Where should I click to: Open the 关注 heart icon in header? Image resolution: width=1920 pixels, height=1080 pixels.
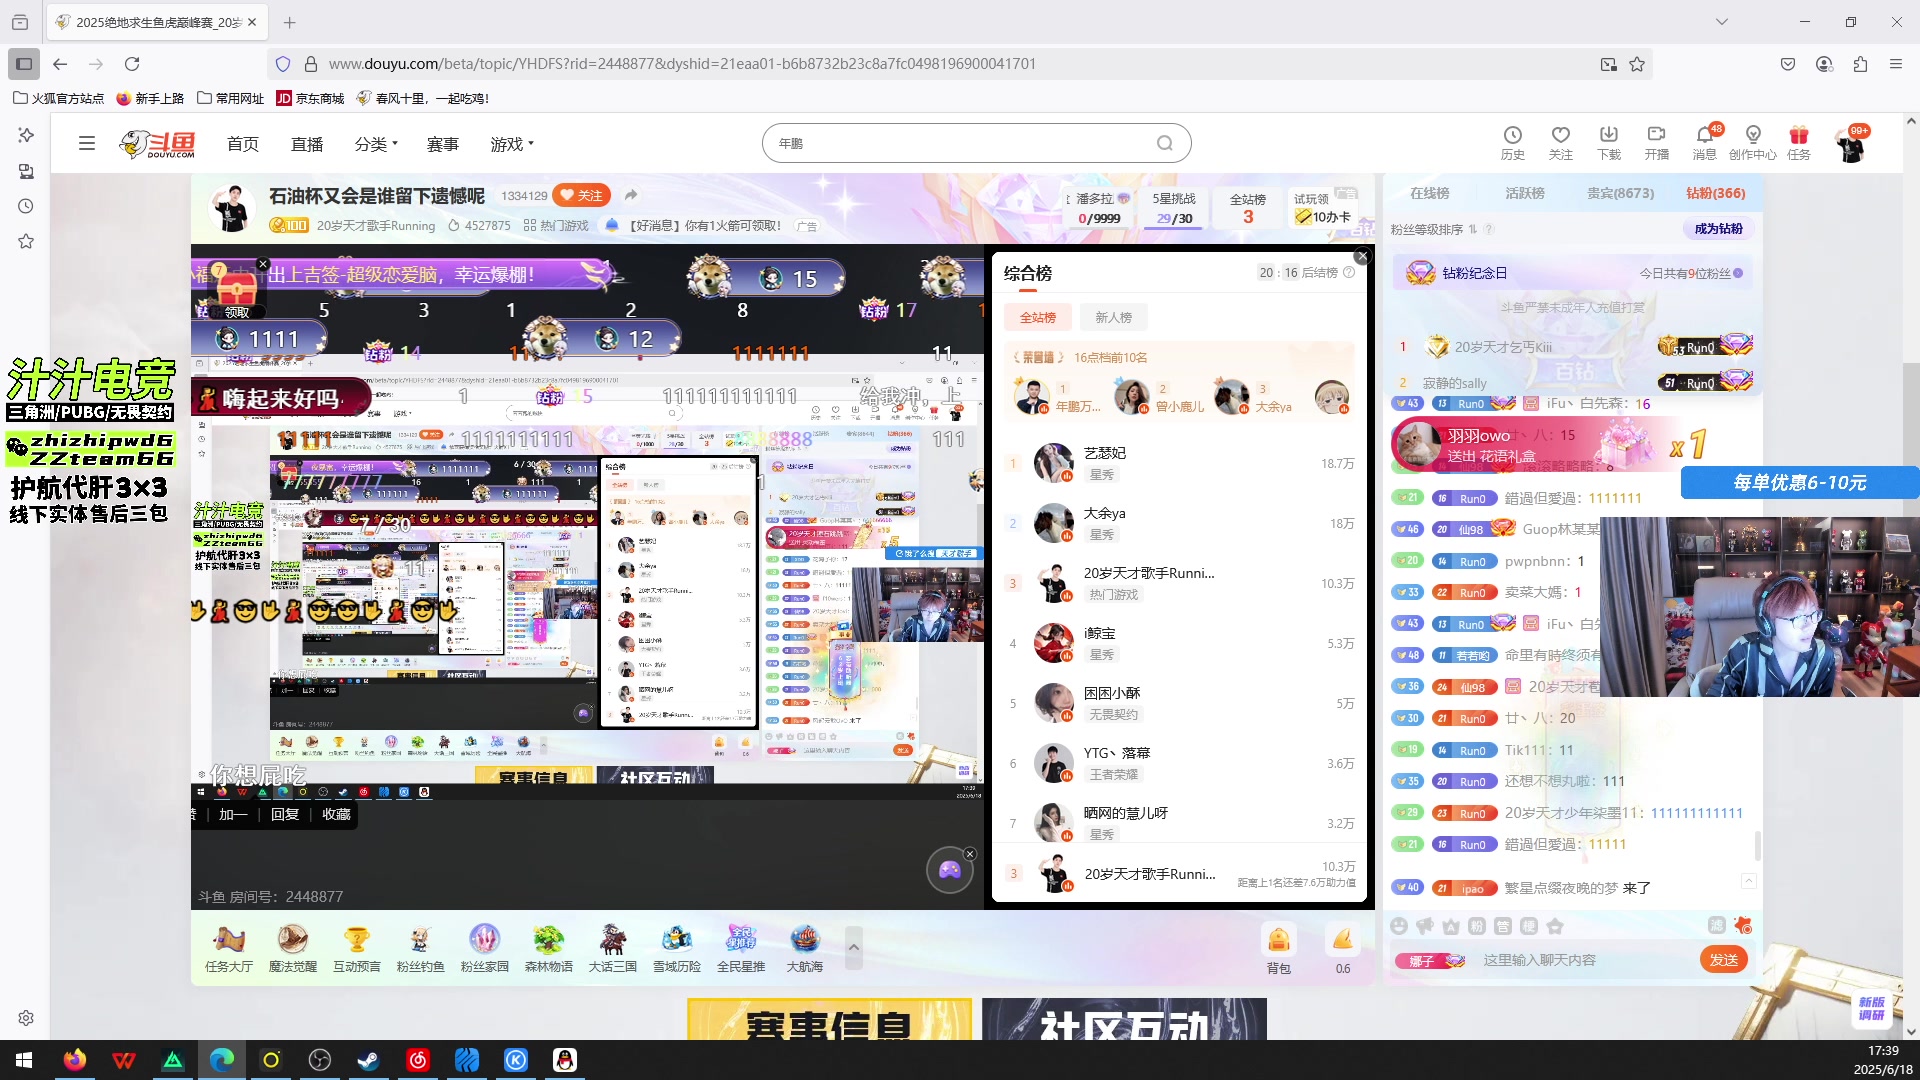[1561, 142]
